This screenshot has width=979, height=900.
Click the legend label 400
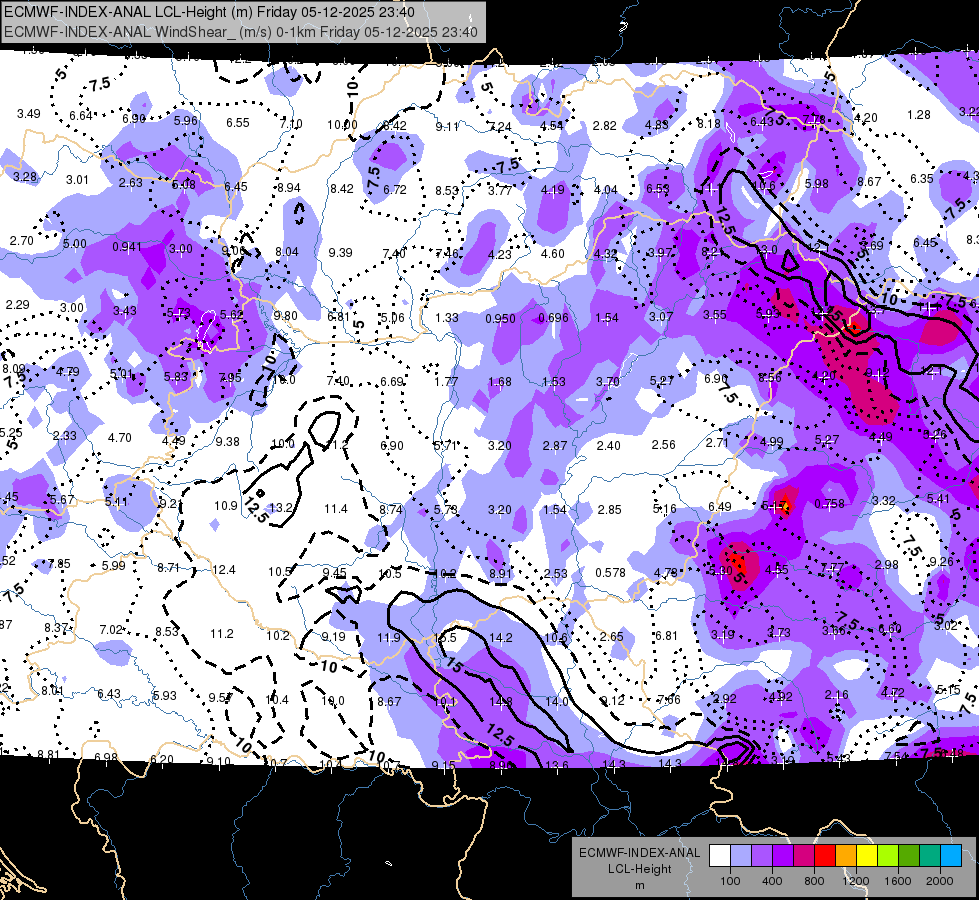772,881
